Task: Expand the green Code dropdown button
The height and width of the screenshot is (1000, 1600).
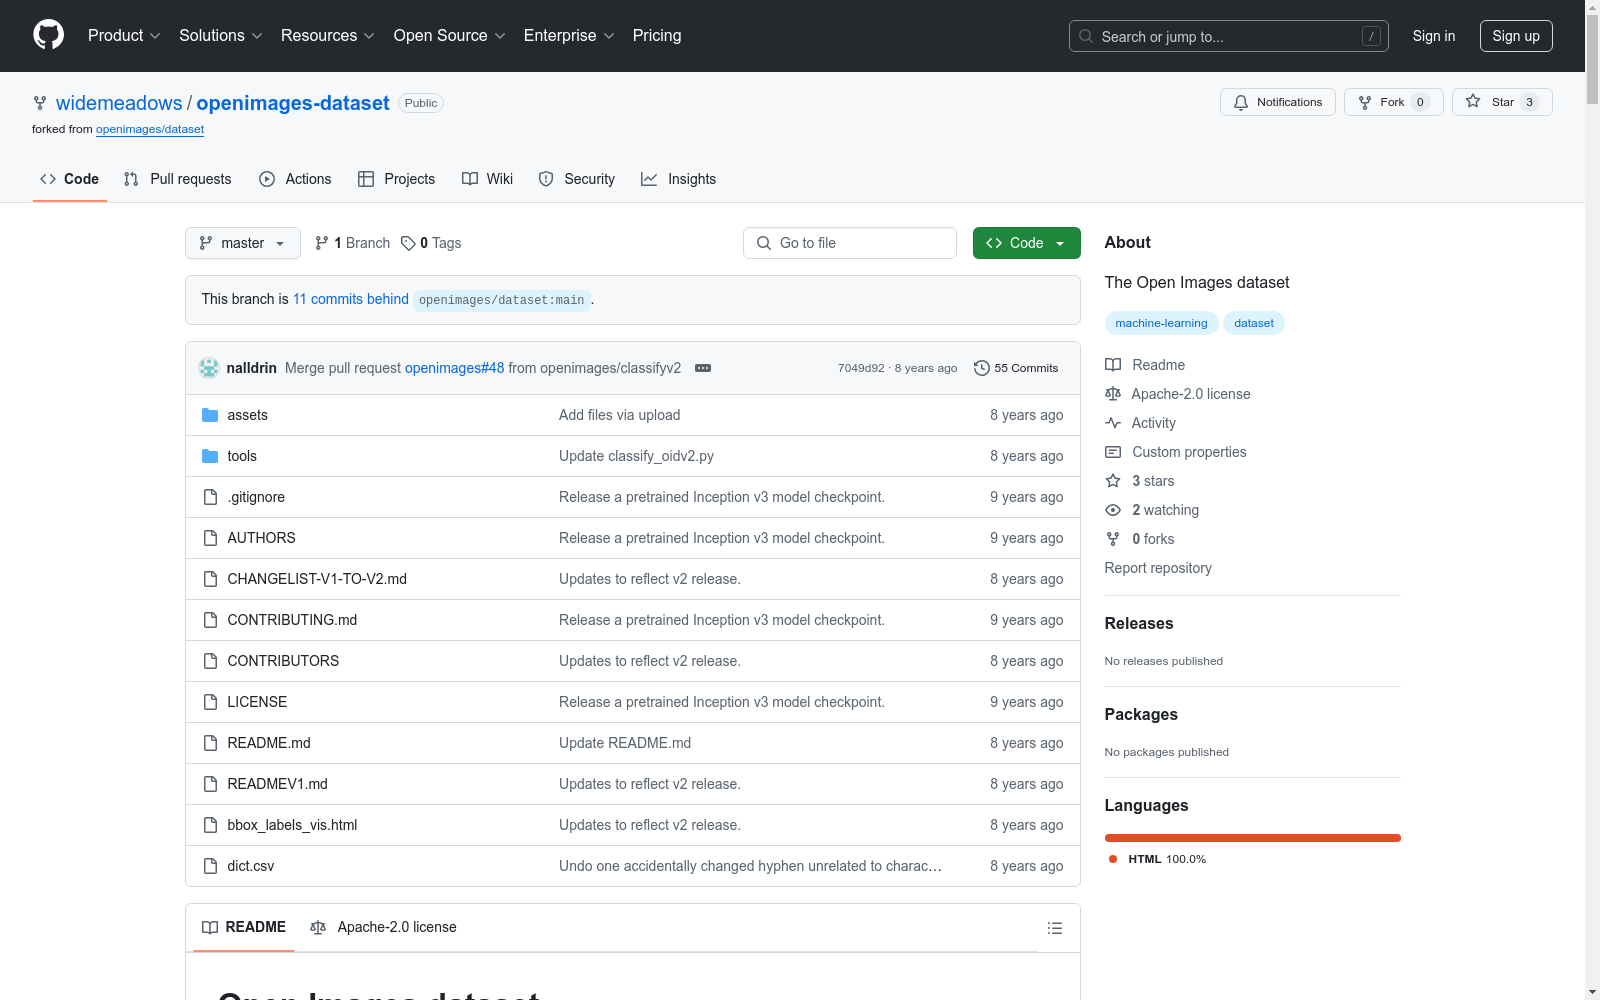Action: tap(1027, 243)
